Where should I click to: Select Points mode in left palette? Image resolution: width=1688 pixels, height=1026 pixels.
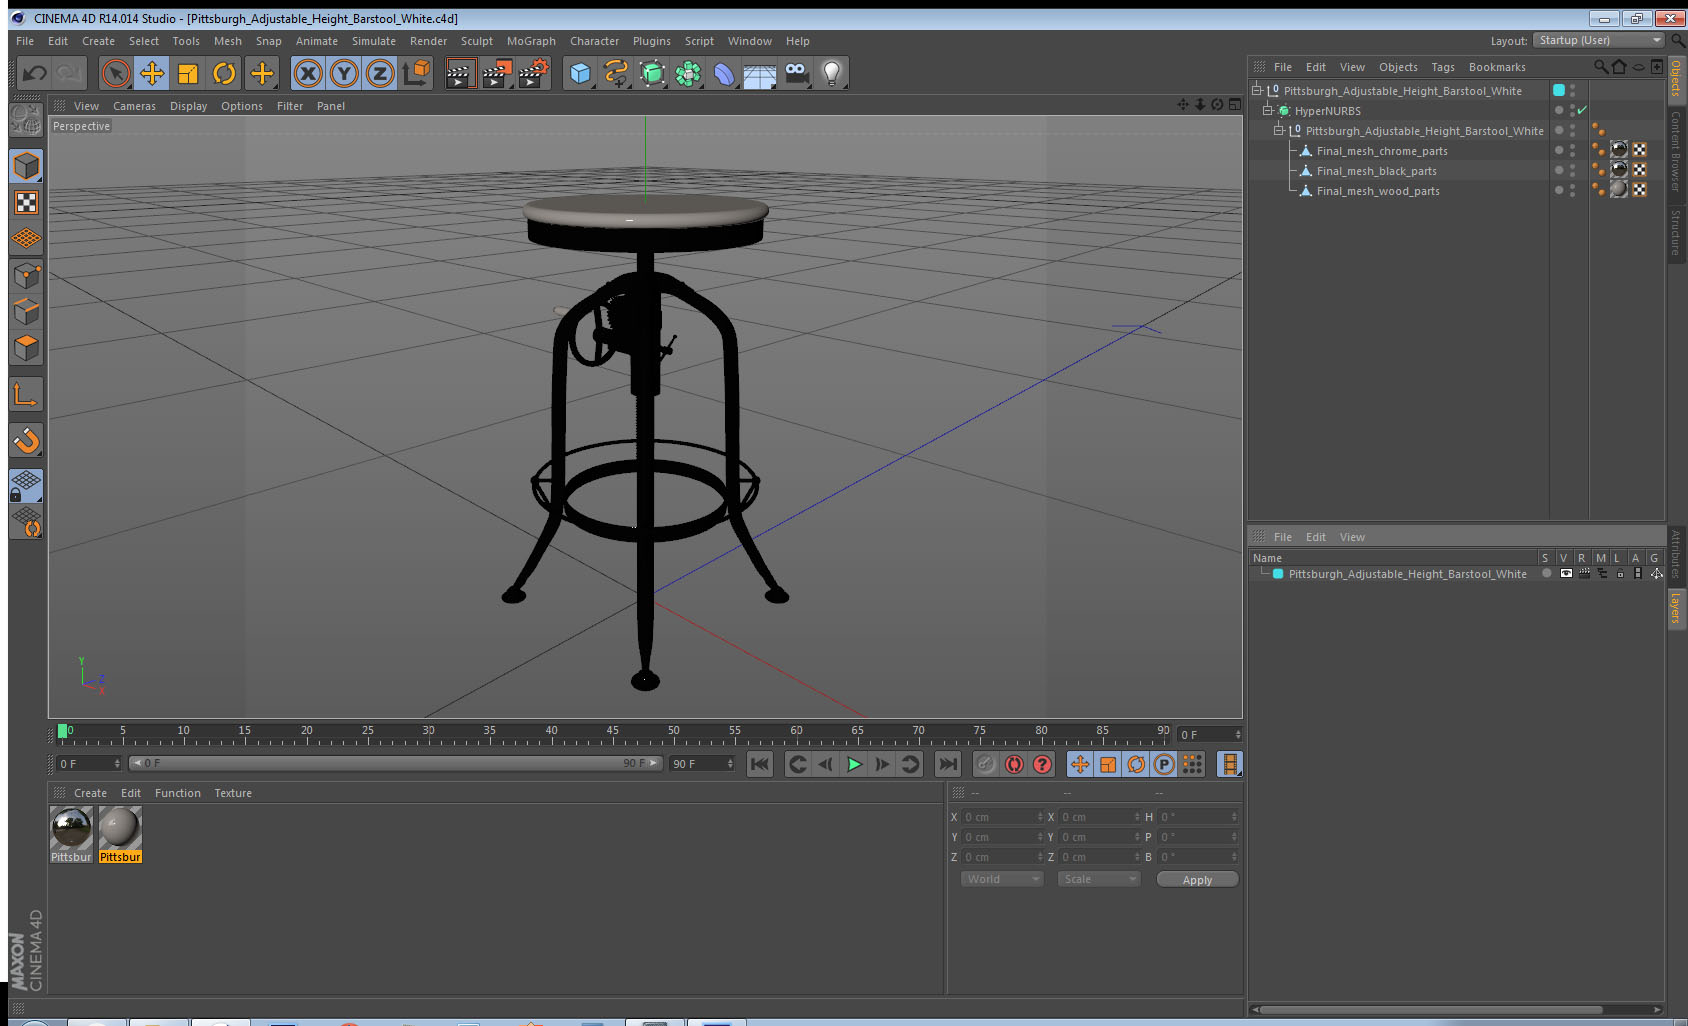(26, 275)
